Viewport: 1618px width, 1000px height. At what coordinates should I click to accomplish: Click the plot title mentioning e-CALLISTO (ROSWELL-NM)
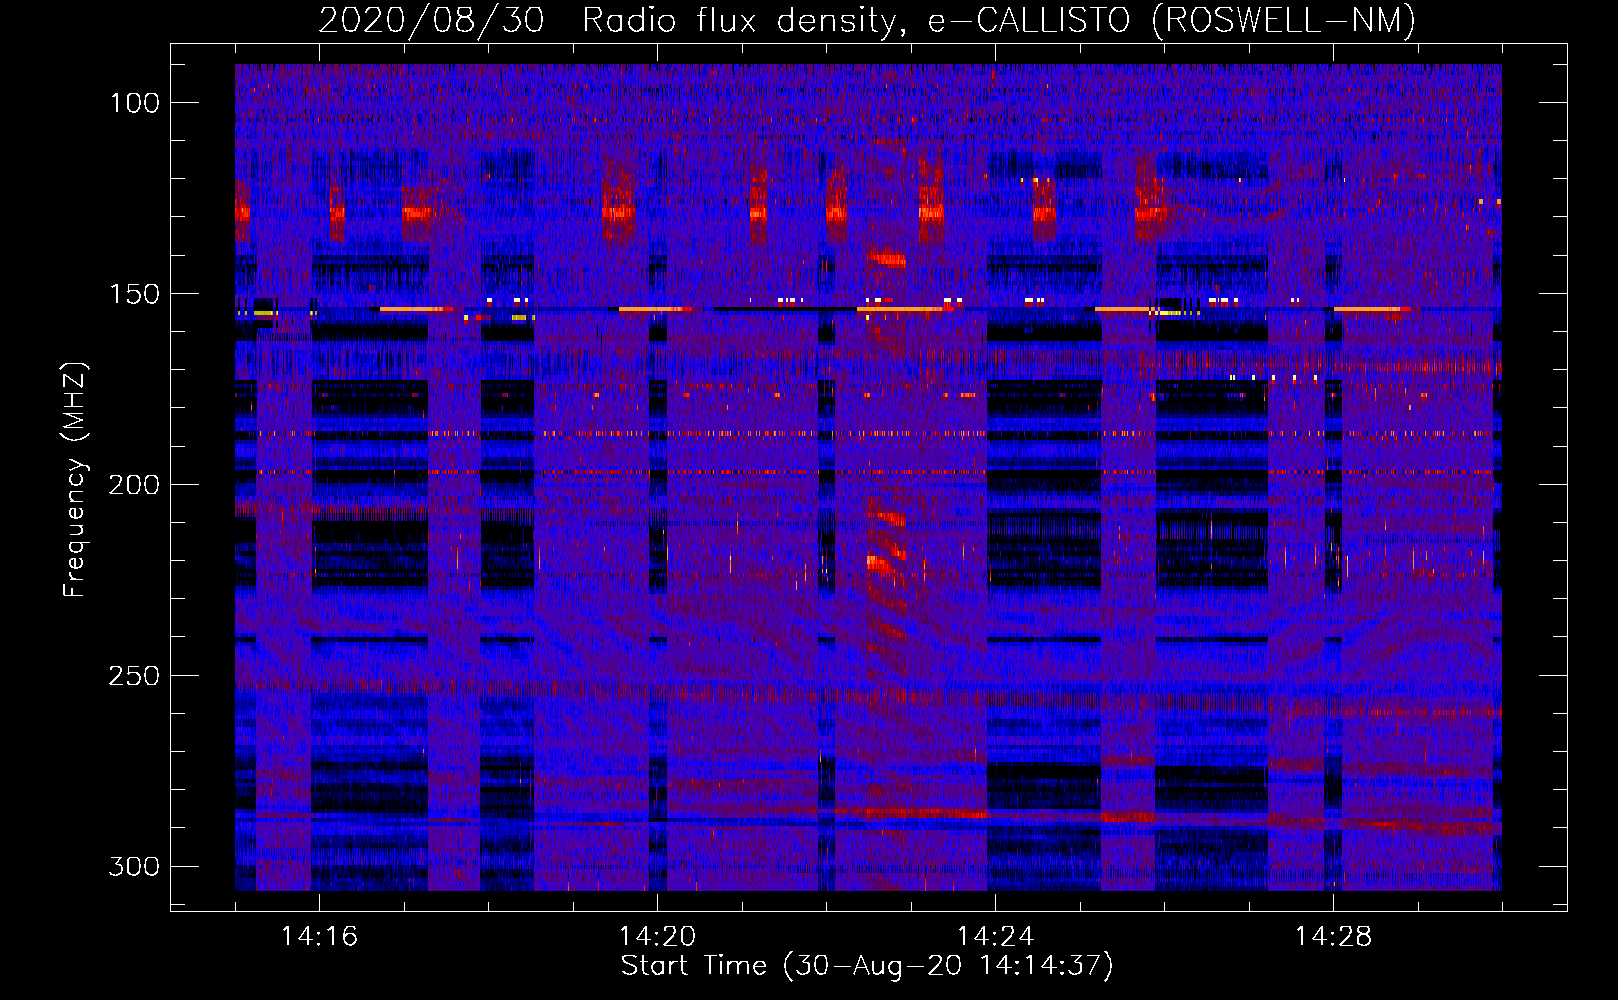[x=867, y=20]
